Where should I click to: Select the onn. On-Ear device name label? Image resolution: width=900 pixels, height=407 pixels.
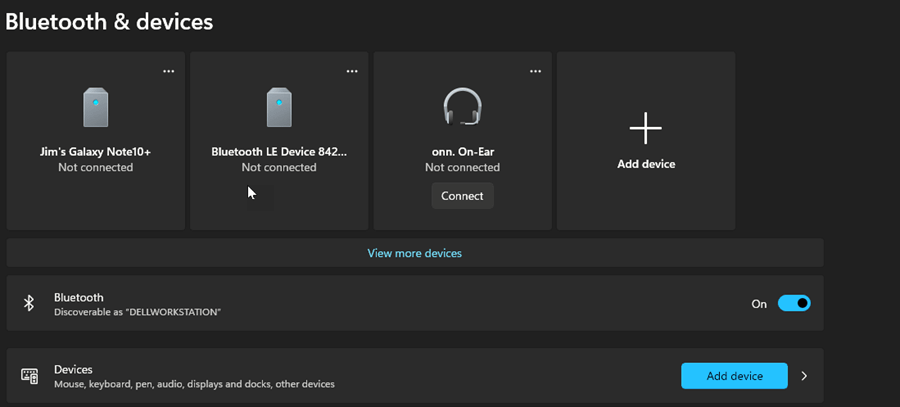pyautogui.click(x=463, y=152)
